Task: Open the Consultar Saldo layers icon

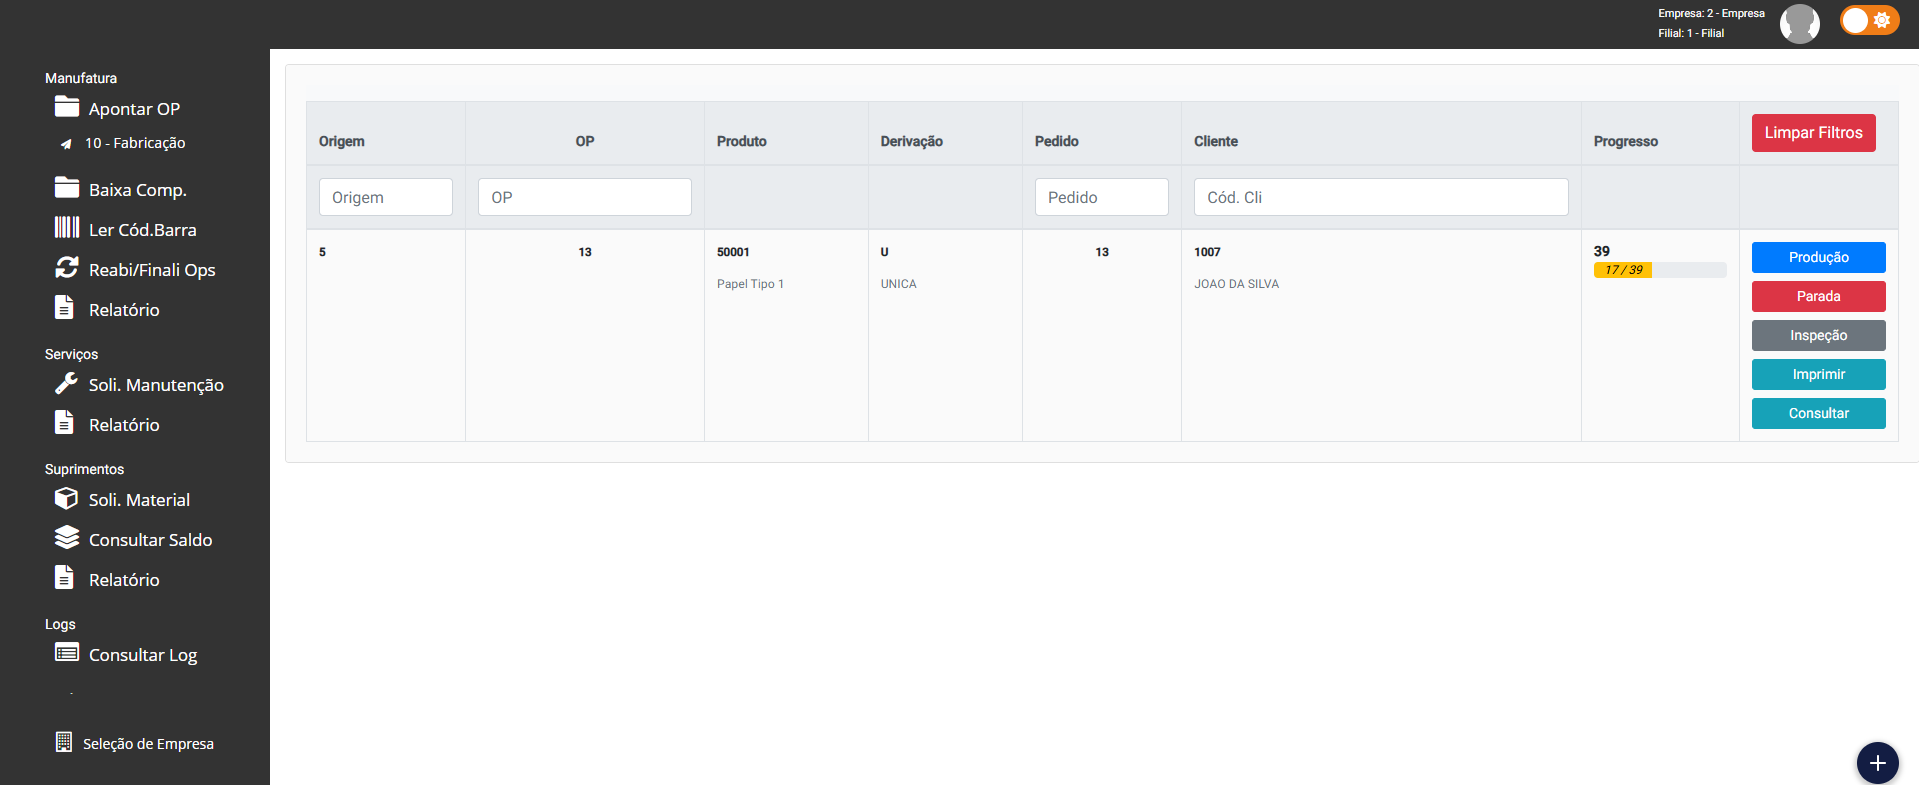Action: tap(67, 538)
